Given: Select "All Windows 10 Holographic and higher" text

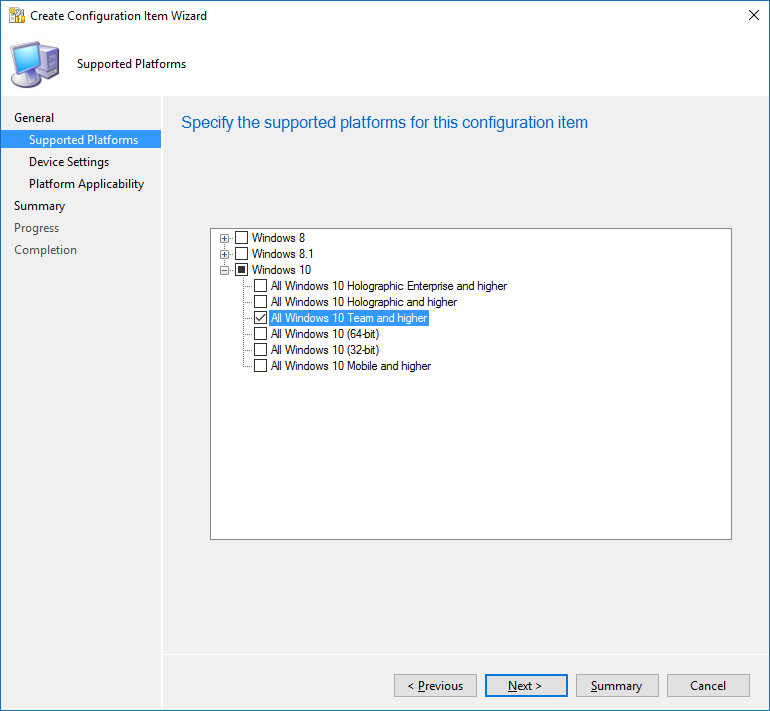Looking at the screenshot, I should pyautogui.click(x=364, y=301).
